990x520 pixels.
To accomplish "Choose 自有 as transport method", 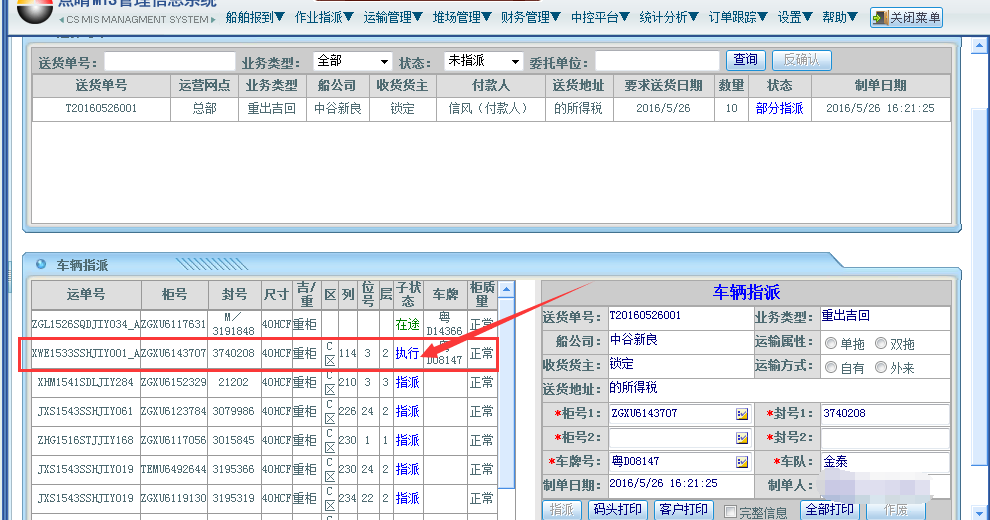I will click(831, 367).
